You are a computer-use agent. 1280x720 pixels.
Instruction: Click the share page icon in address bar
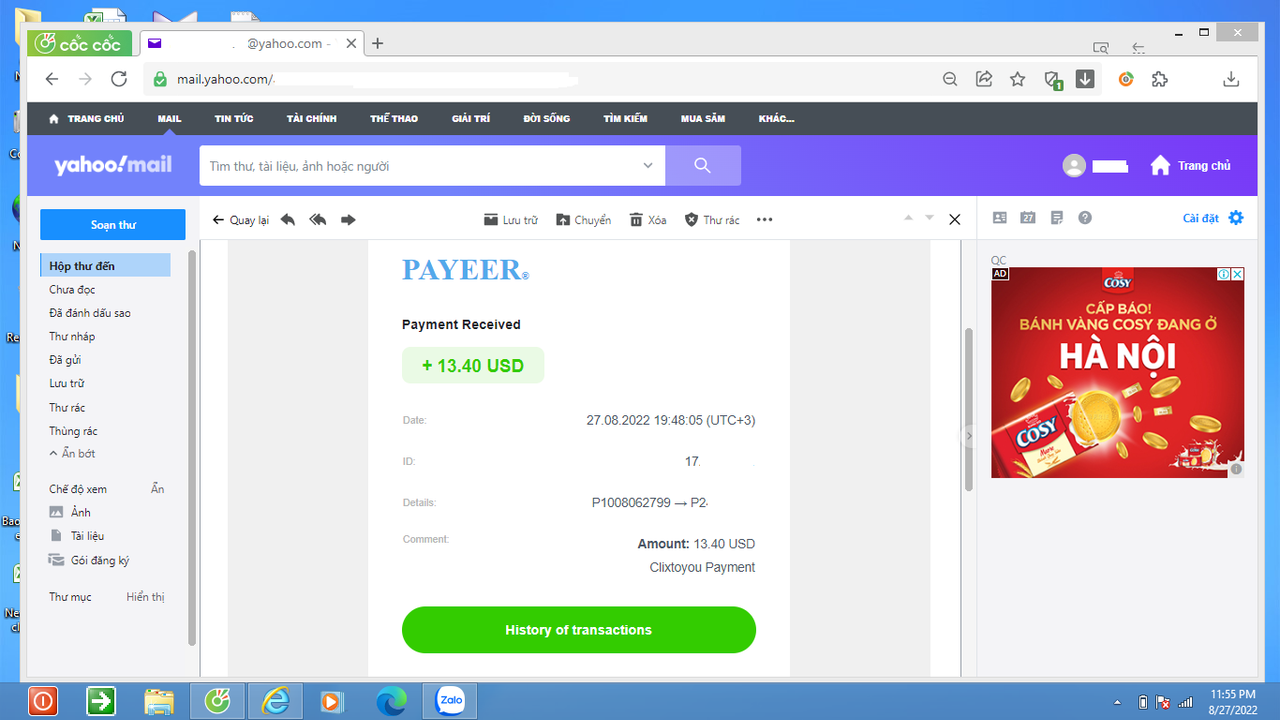(x=984, y=79)
